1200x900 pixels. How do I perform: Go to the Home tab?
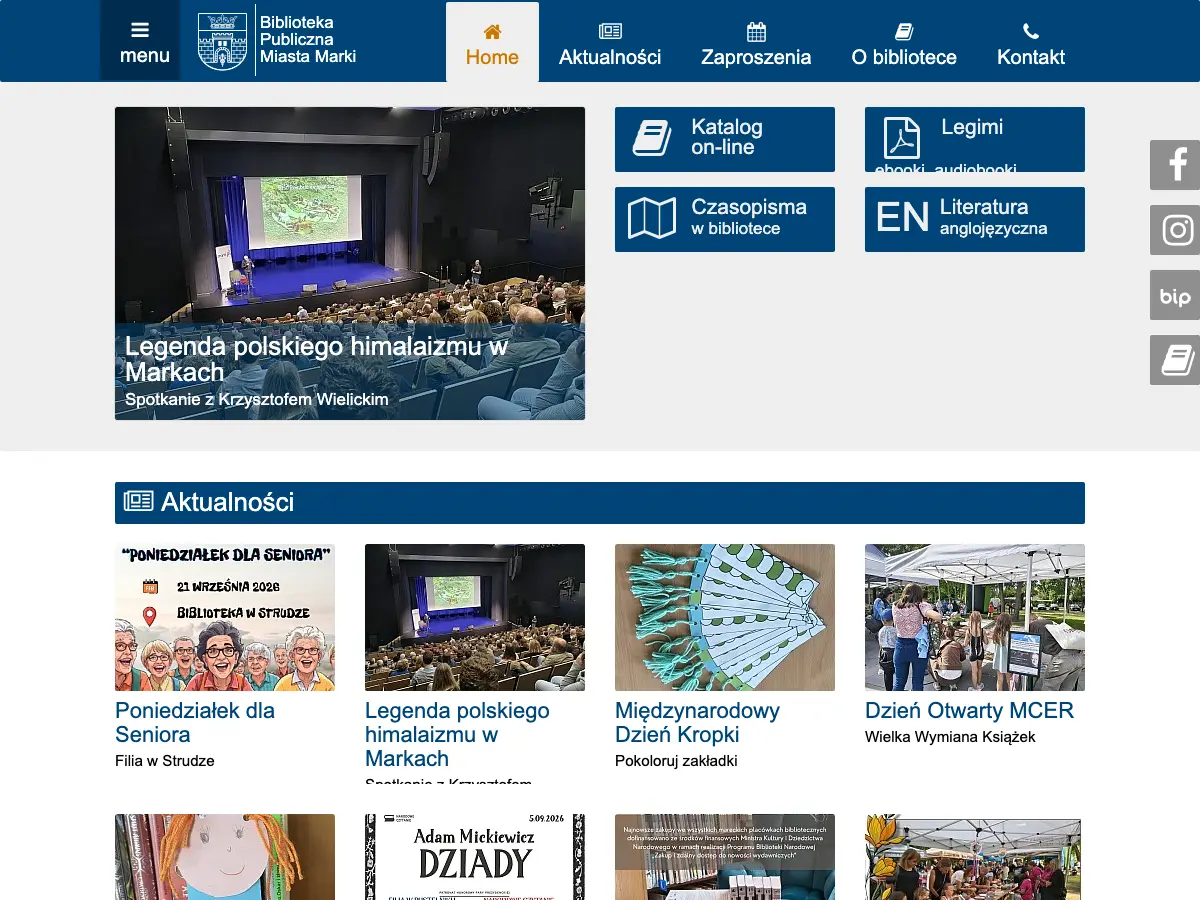[x=492, y=42]
